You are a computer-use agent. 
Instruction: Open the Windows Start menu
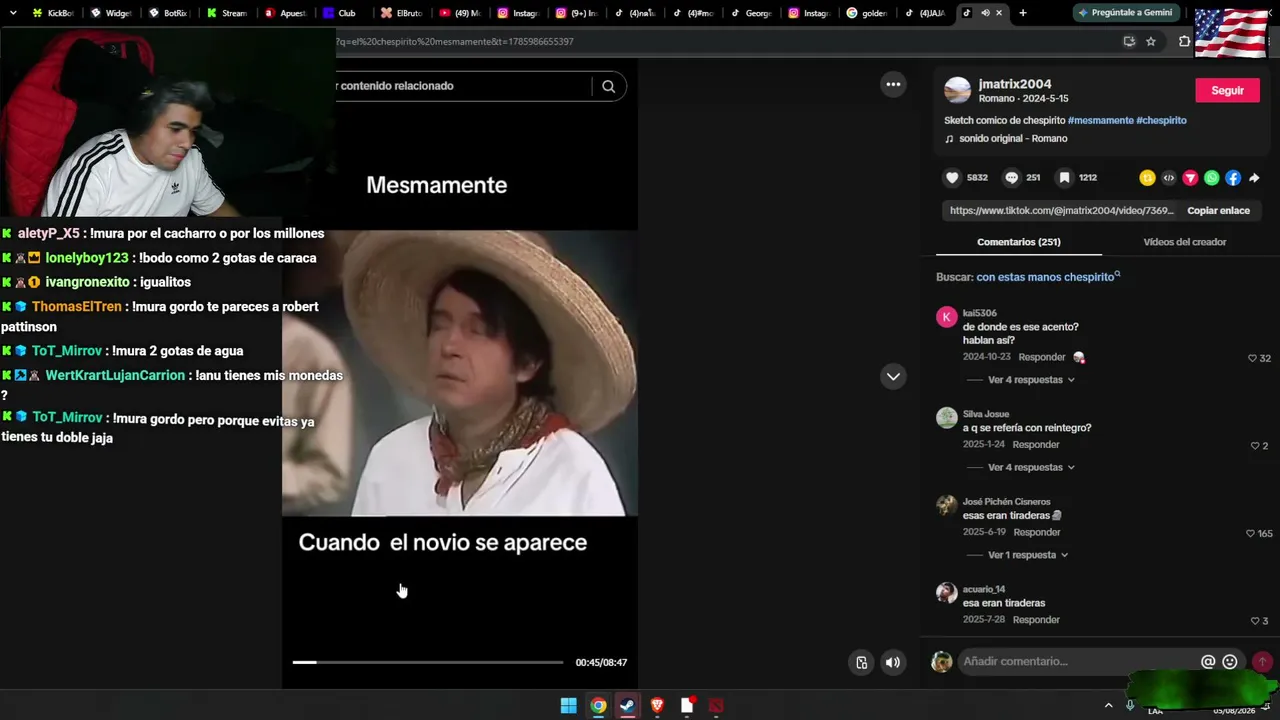coord(568,706)
